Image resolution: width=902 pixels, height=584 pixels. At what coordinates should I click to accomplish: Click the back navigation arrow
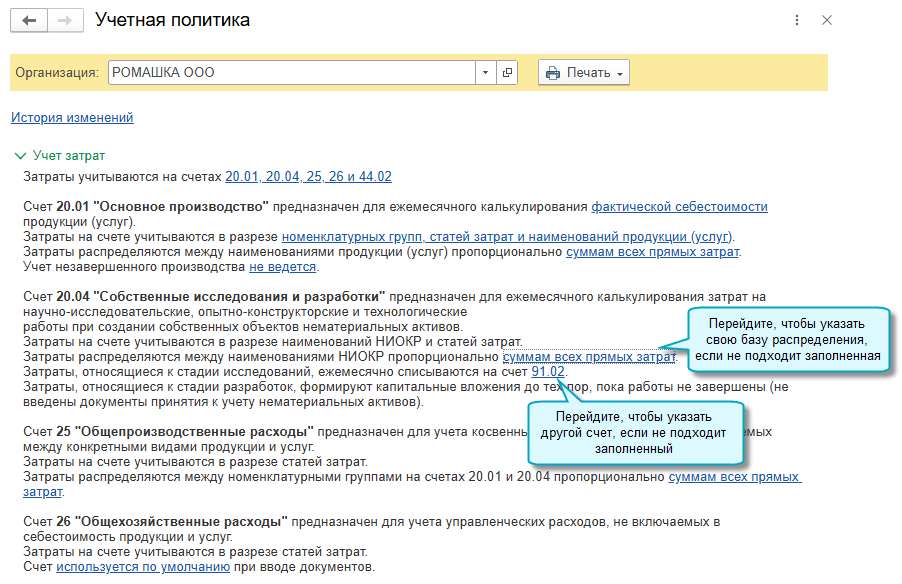click(28, 21)
